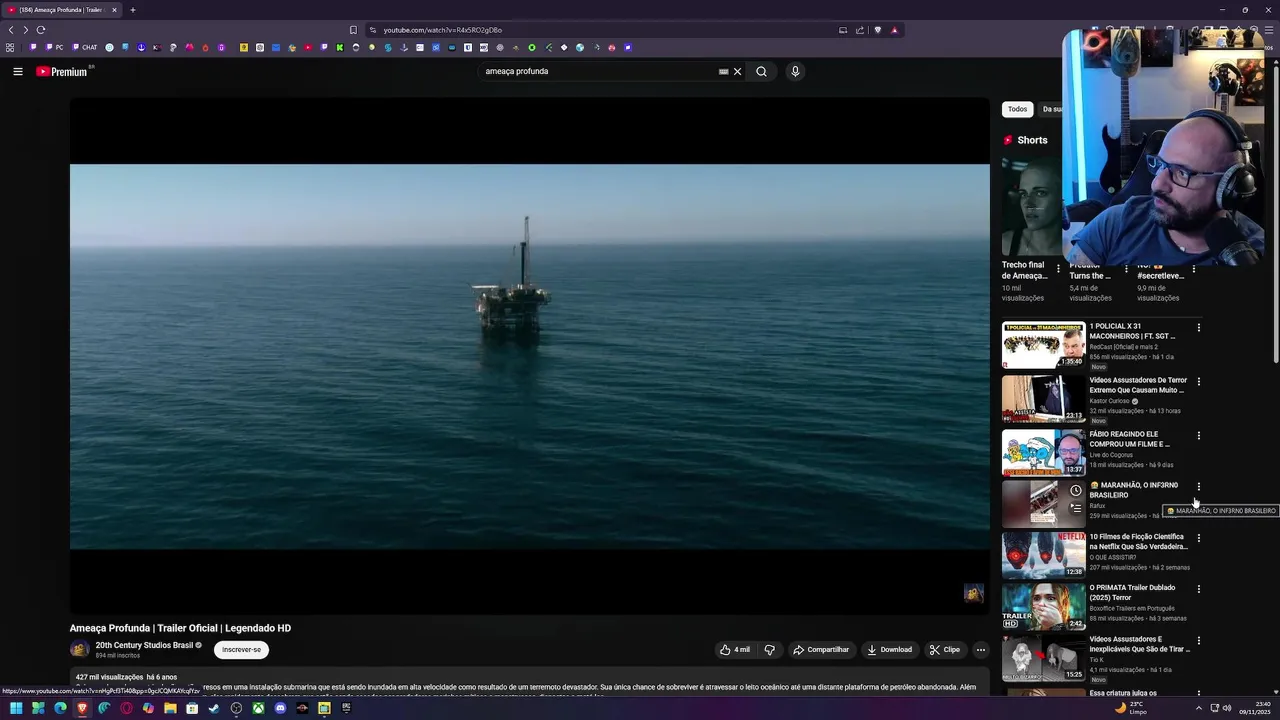Open Brave Rewards triangle icon

[894, 30]
